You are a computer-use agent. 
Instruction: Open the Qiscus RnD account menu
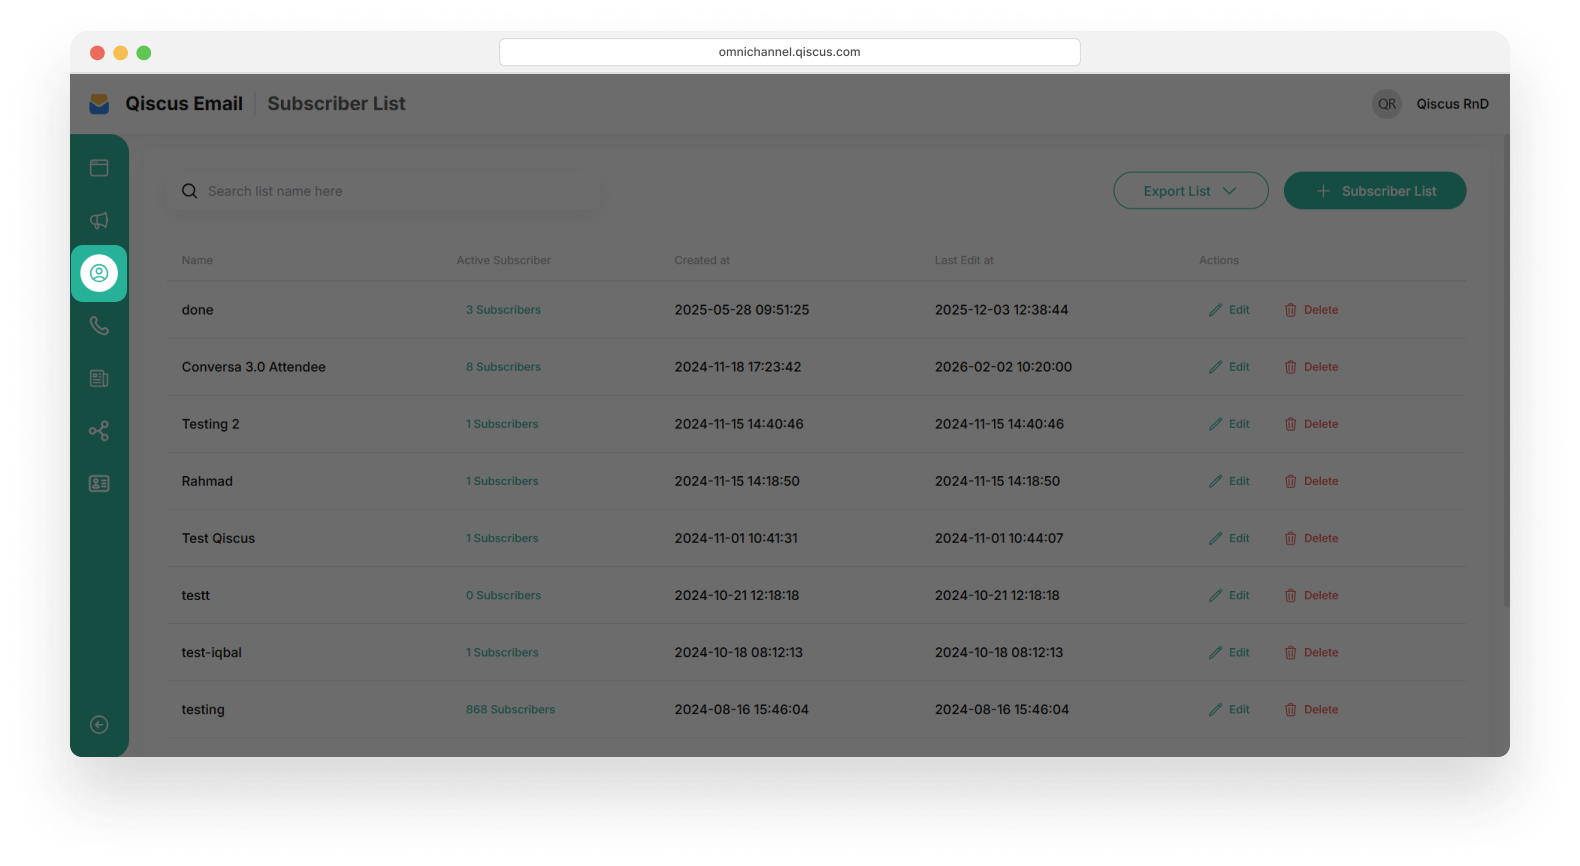click(x=1431, y=104)
